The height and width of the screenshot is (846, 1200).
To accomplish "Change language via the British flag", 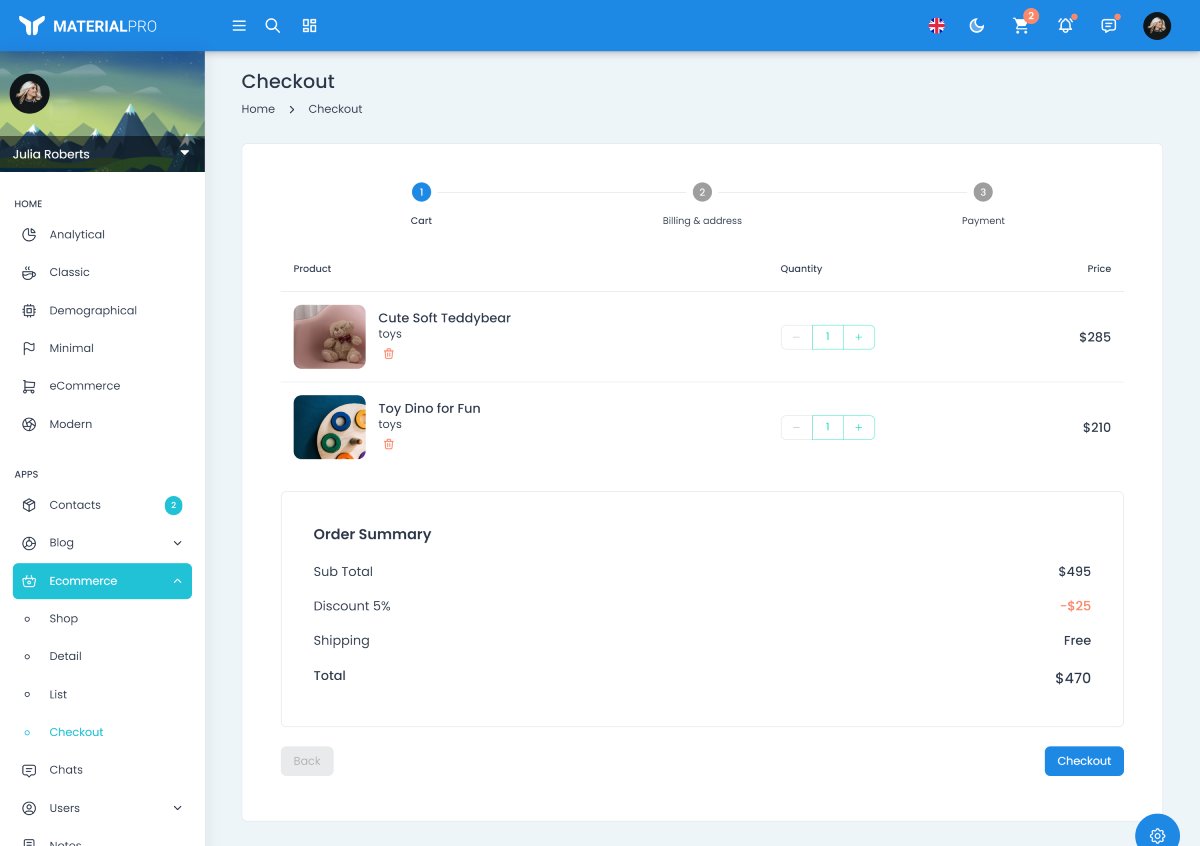I will pos(936,25).
